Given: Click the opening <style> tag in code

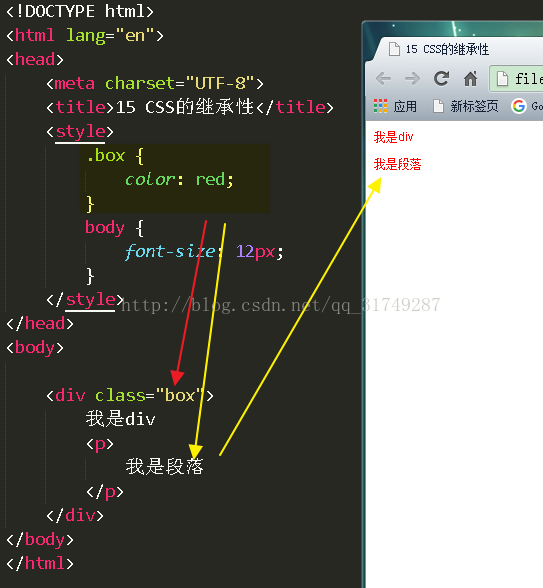Looking at the screenshot, I should pyautogui.click(x=80, y=132).
